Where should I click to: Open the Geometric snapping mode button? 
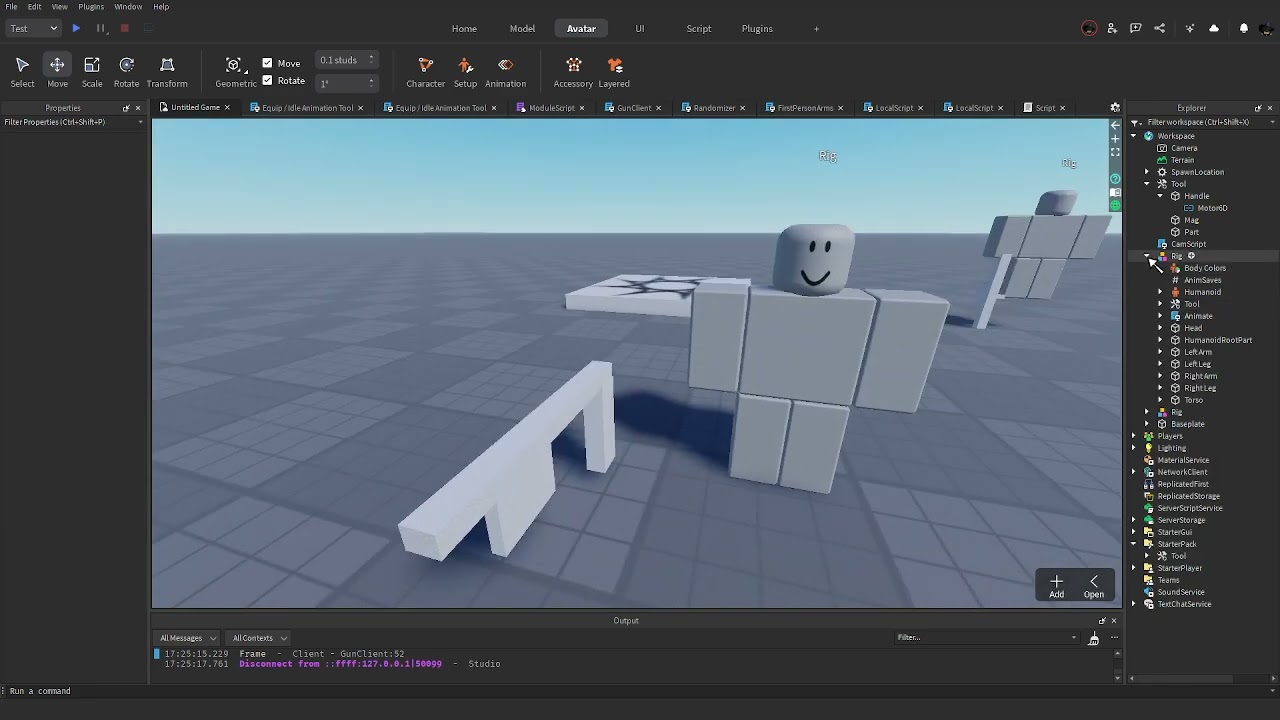[x=235, y=72]
